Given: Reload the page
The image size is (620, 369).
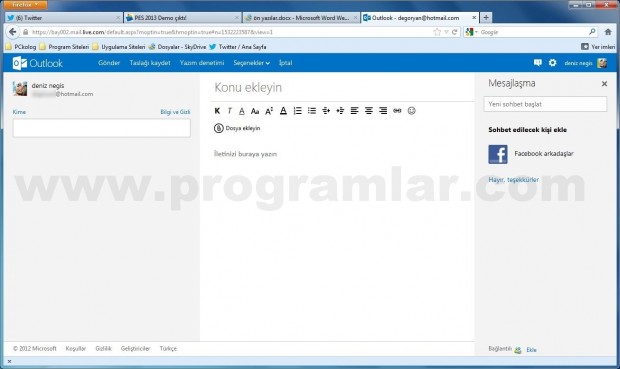Looking at the screenshot, I should pyautogui.click(x=455, y=32).
